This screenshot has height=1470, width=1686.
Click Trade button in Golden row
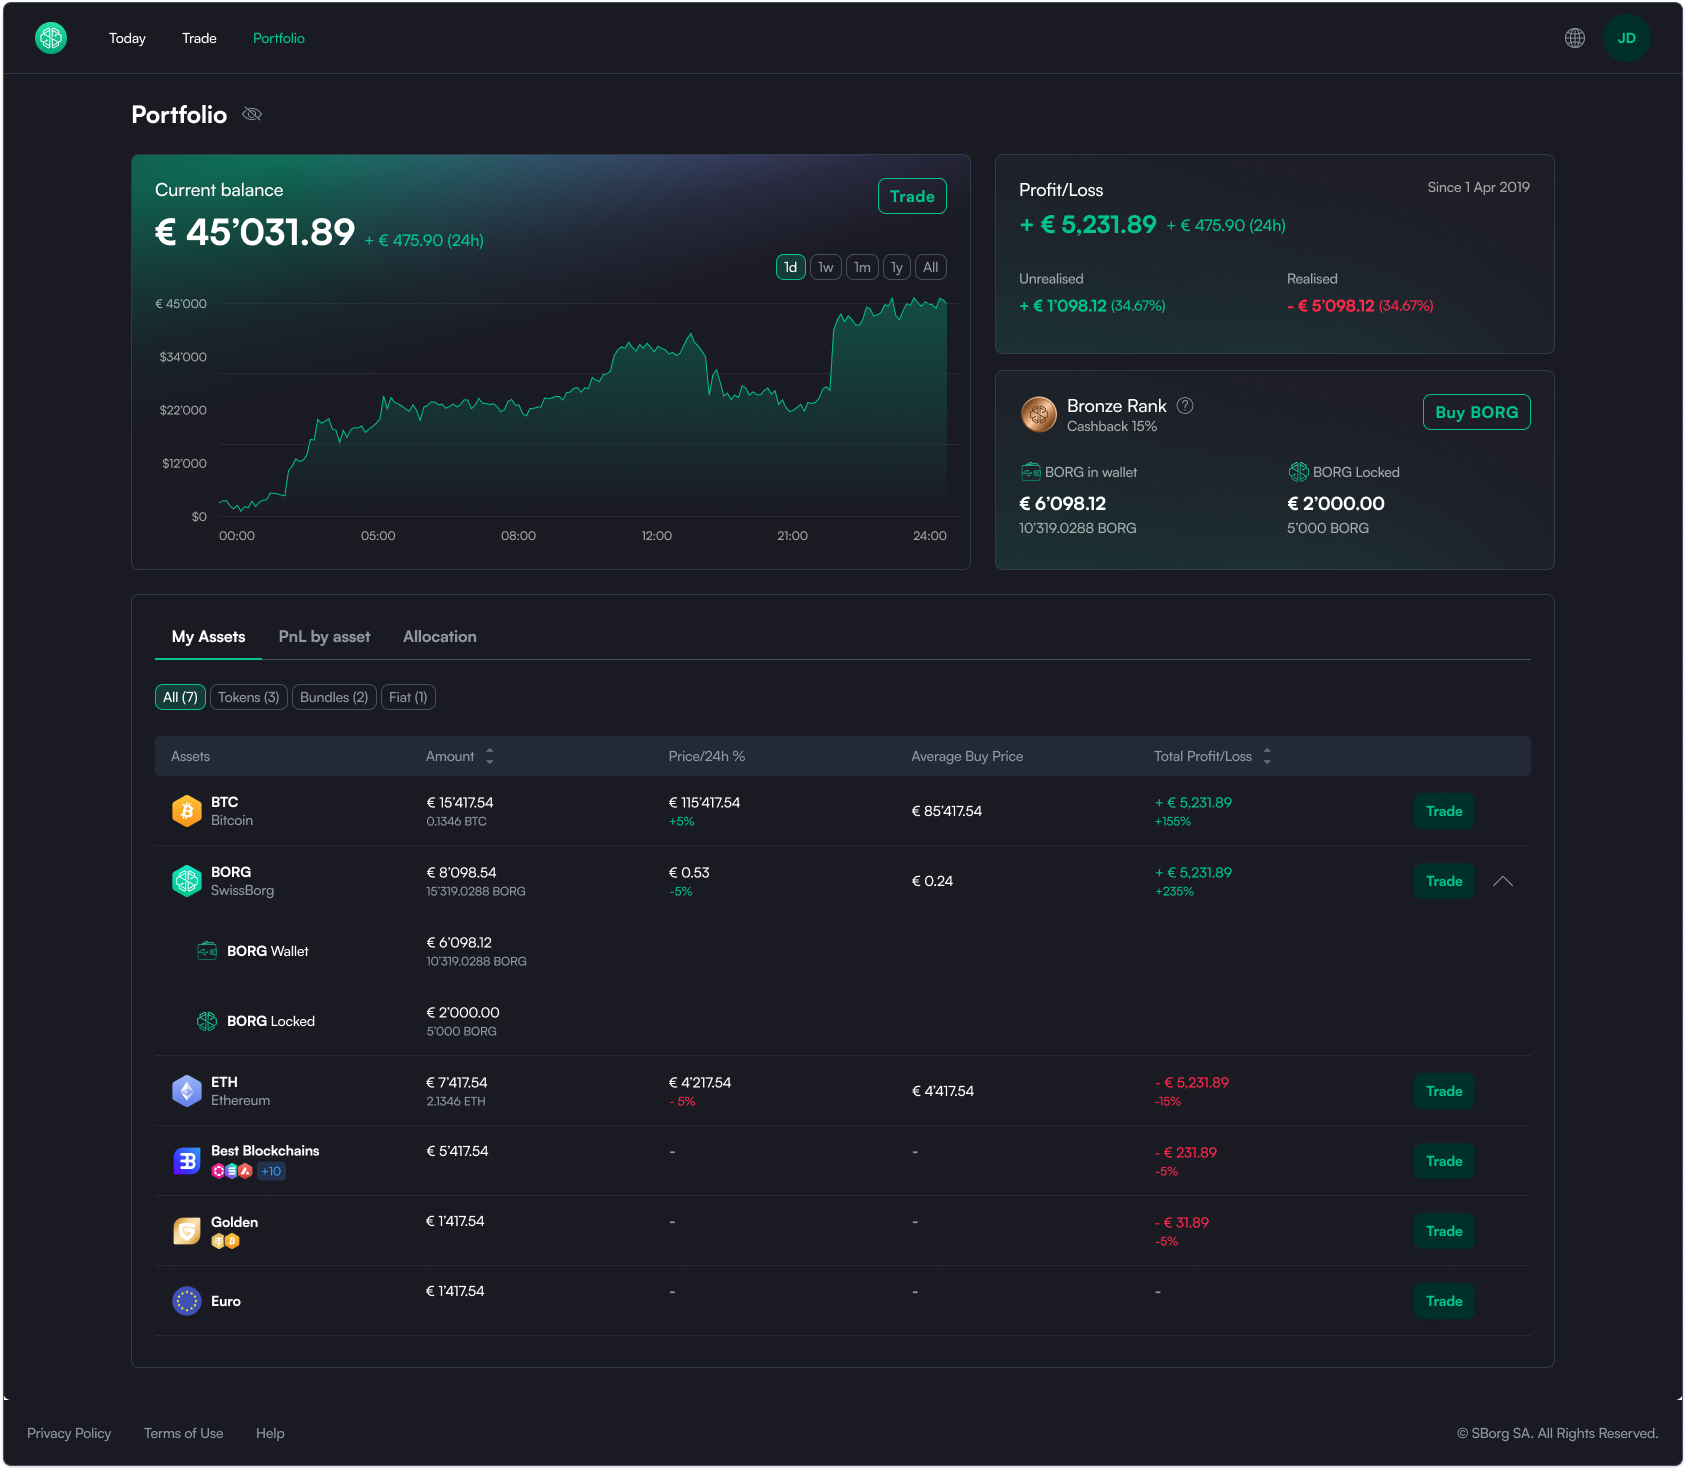[1444, 1231]
